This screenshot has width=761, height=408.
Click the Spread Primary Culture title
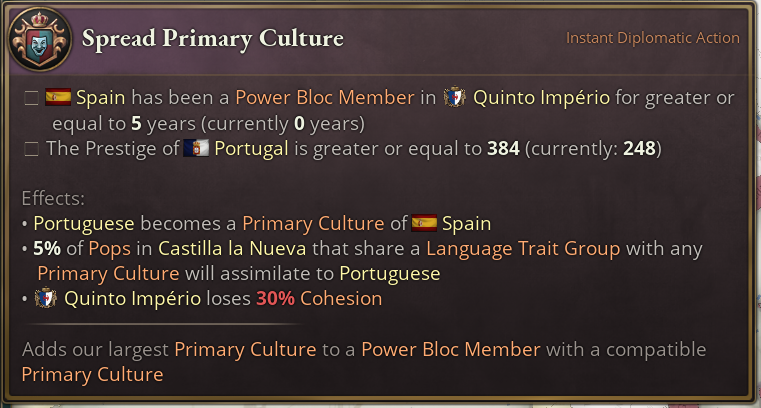[x=212, y=39]
